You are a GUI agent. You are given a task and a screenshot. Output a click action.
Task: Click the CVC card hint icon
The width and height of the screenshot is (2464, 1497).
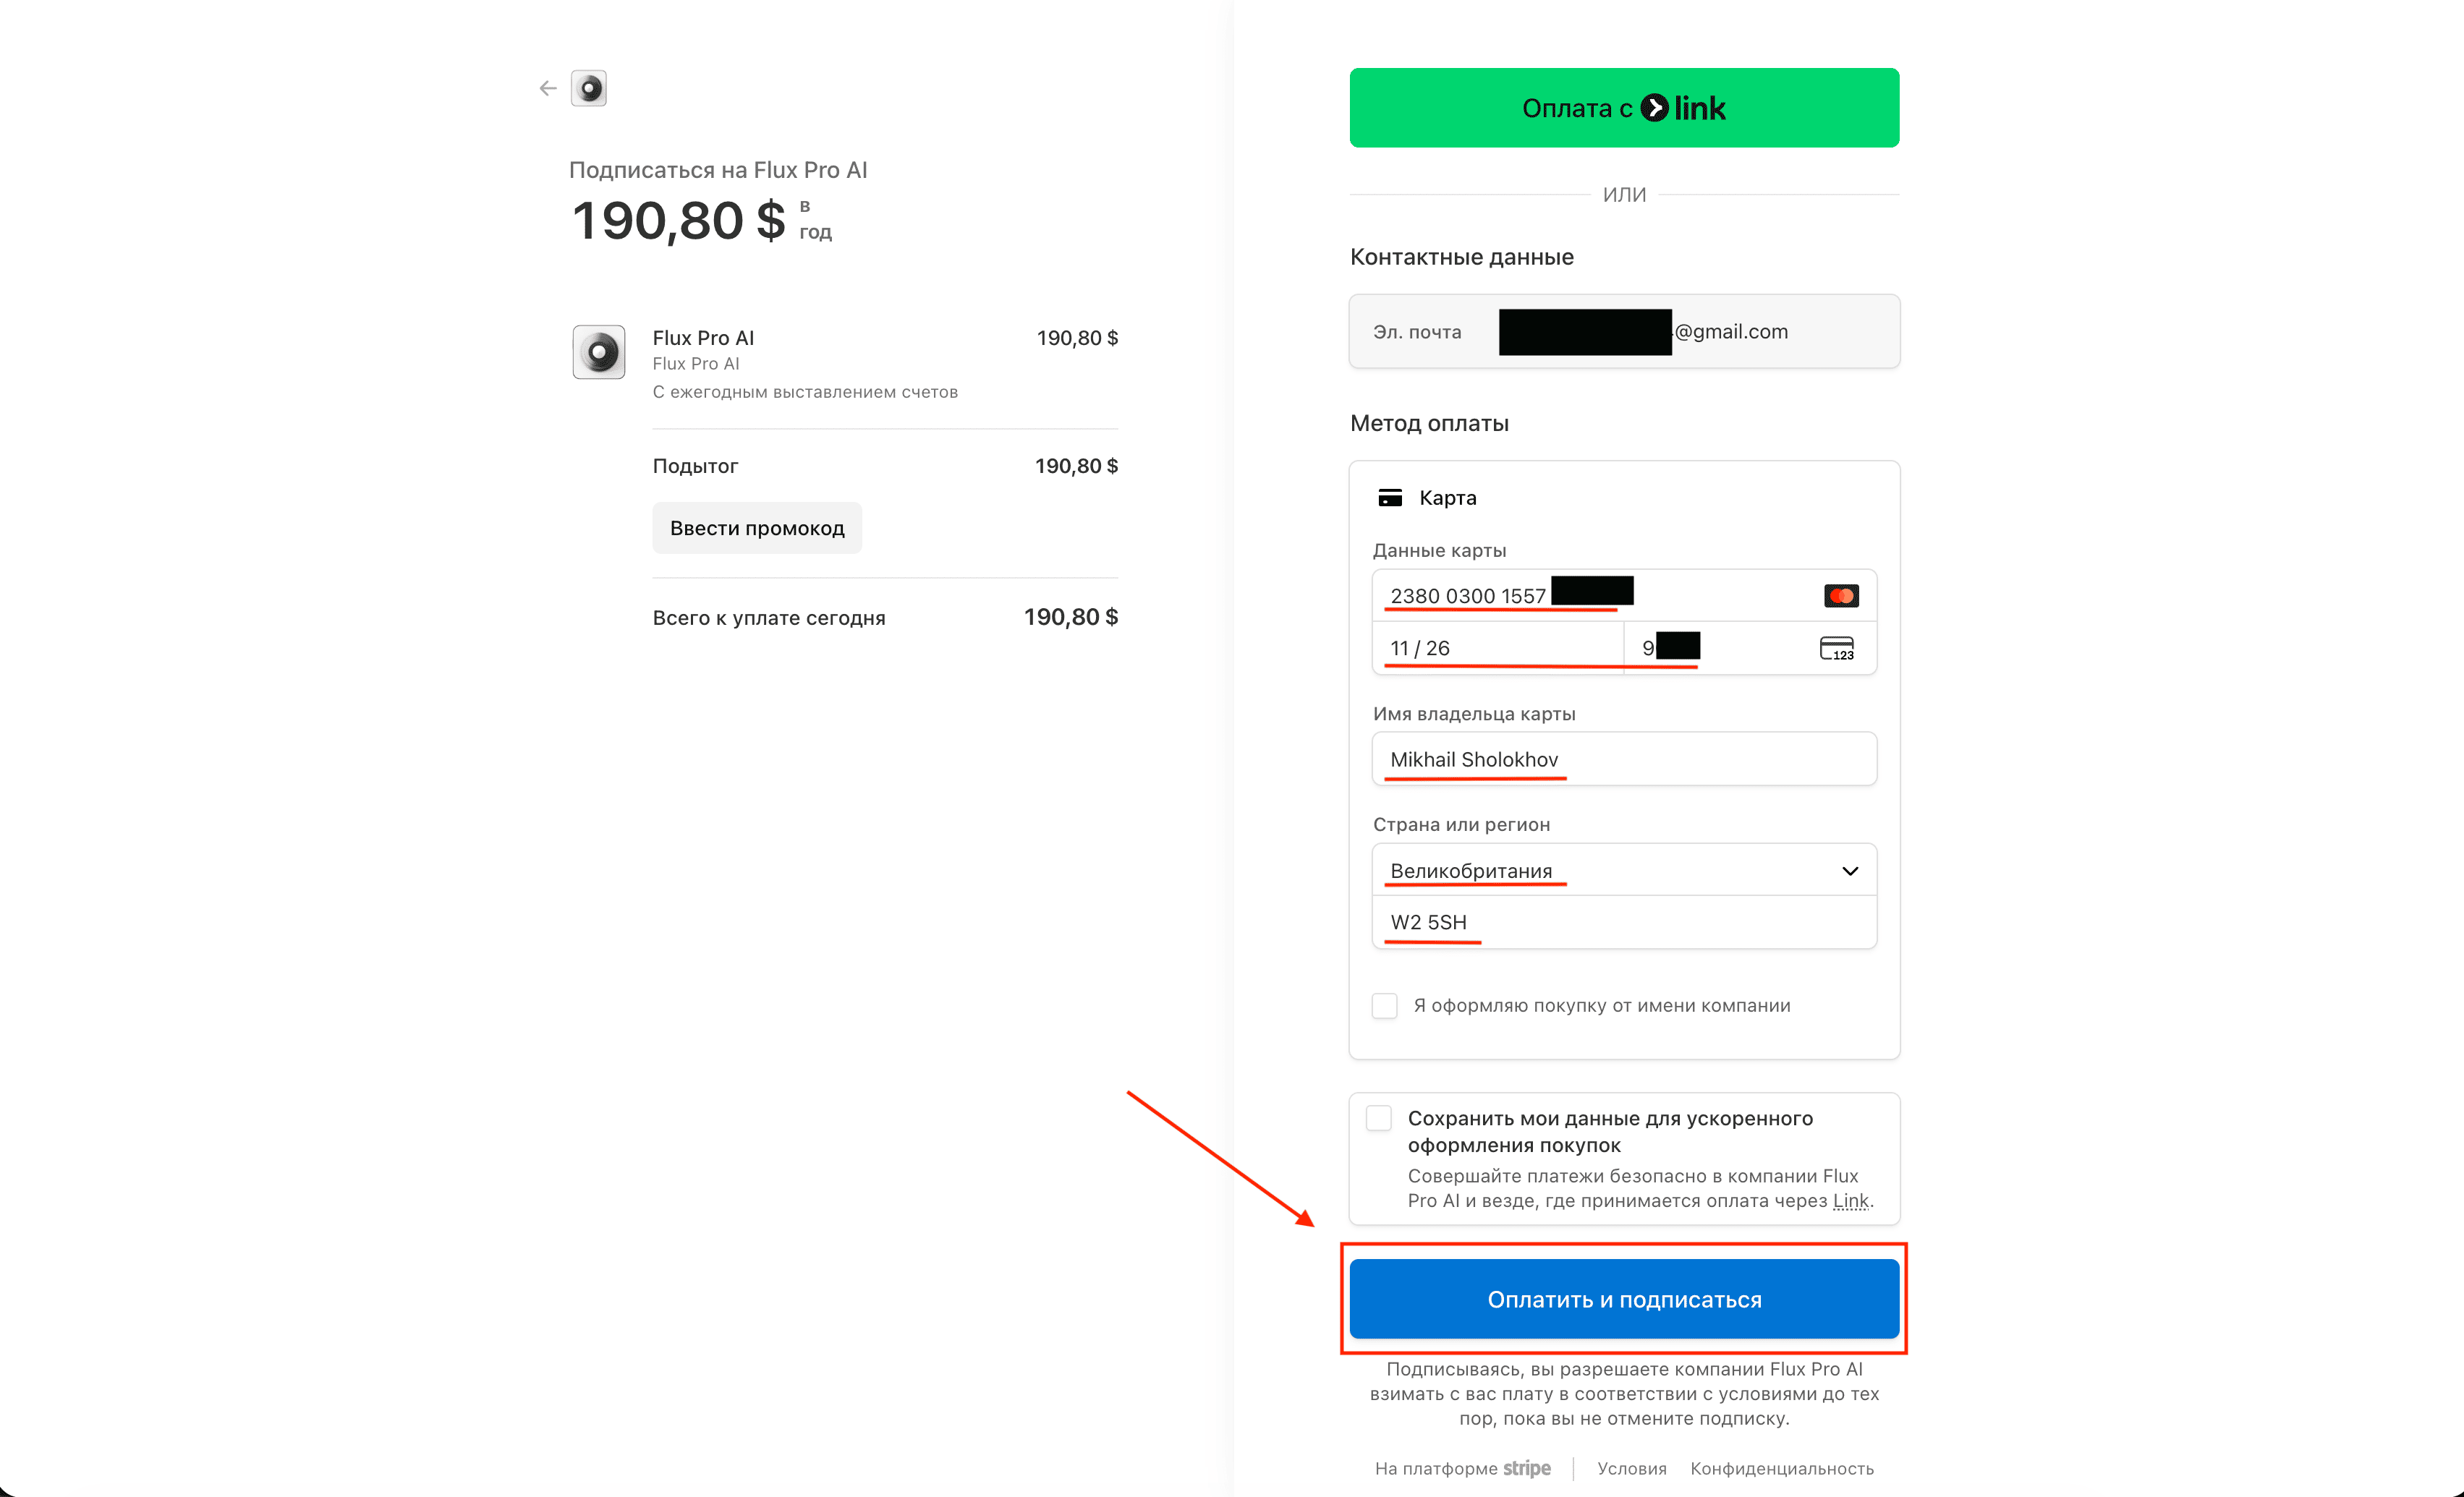pyautogui.click(x=1836, y=648)
